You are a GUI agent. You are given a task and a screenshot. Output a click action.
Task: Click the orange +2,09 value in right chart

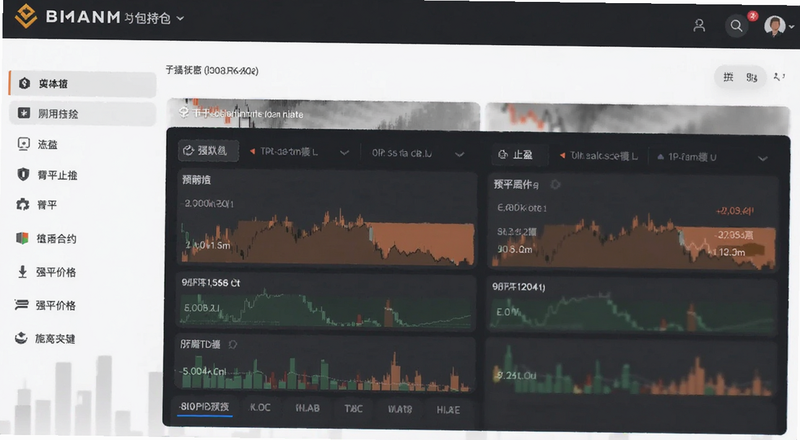pyautogui.click(x=735, y=211)
